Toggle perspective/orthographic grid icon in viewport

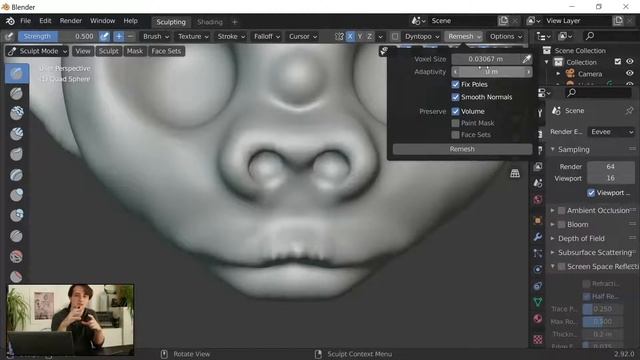515,173
